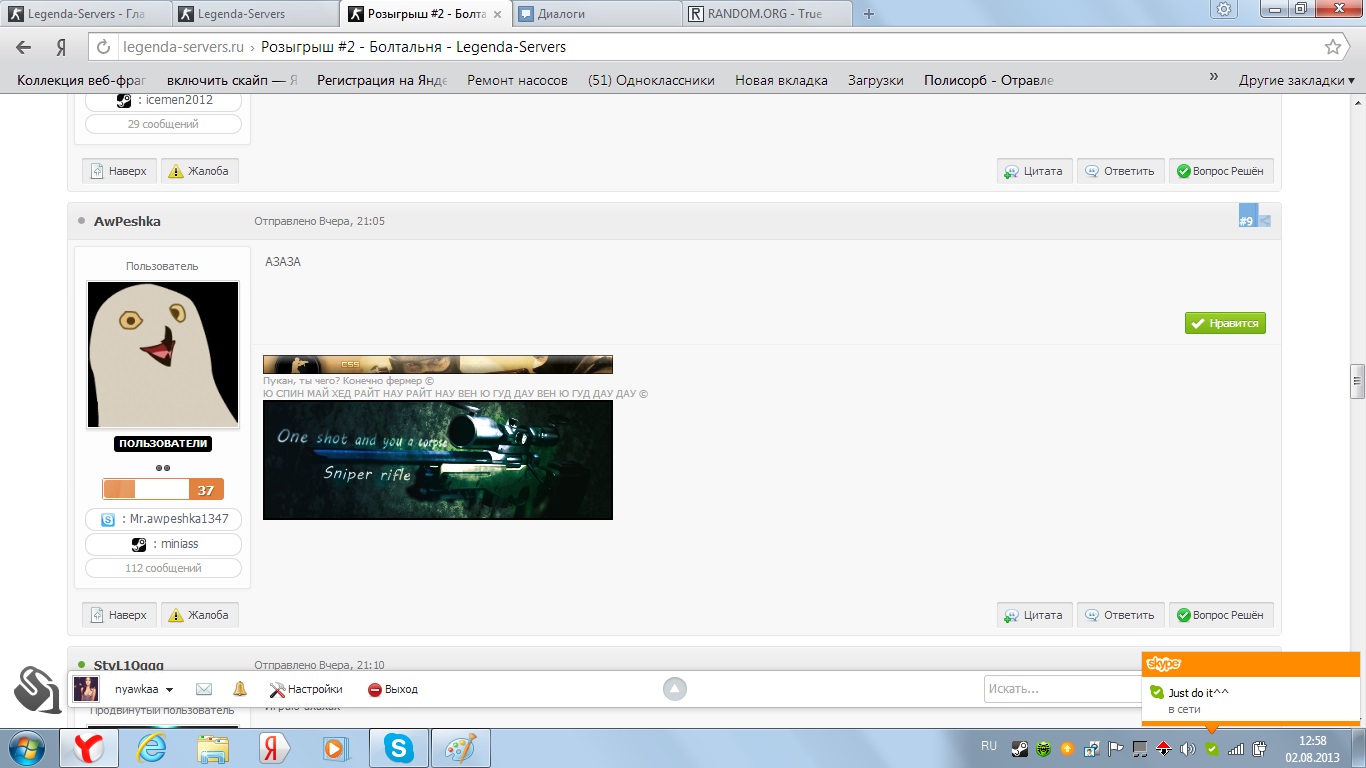Open AwPeshka username link
1366x768 pixels.
127,221
